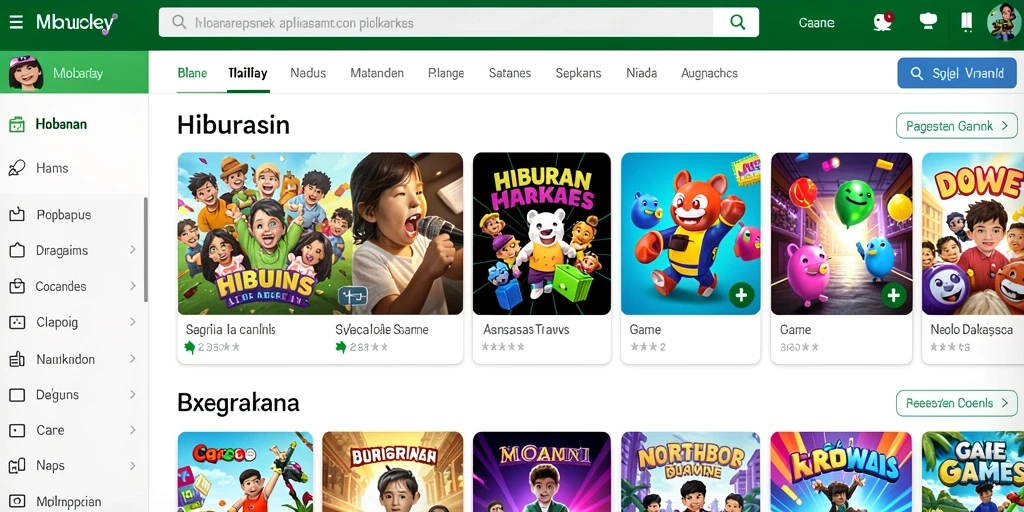Image resolution: width=1024 pixels, height=512 pixels.
Task: Open the hamburger menu in header
Action: pos(16,23)
